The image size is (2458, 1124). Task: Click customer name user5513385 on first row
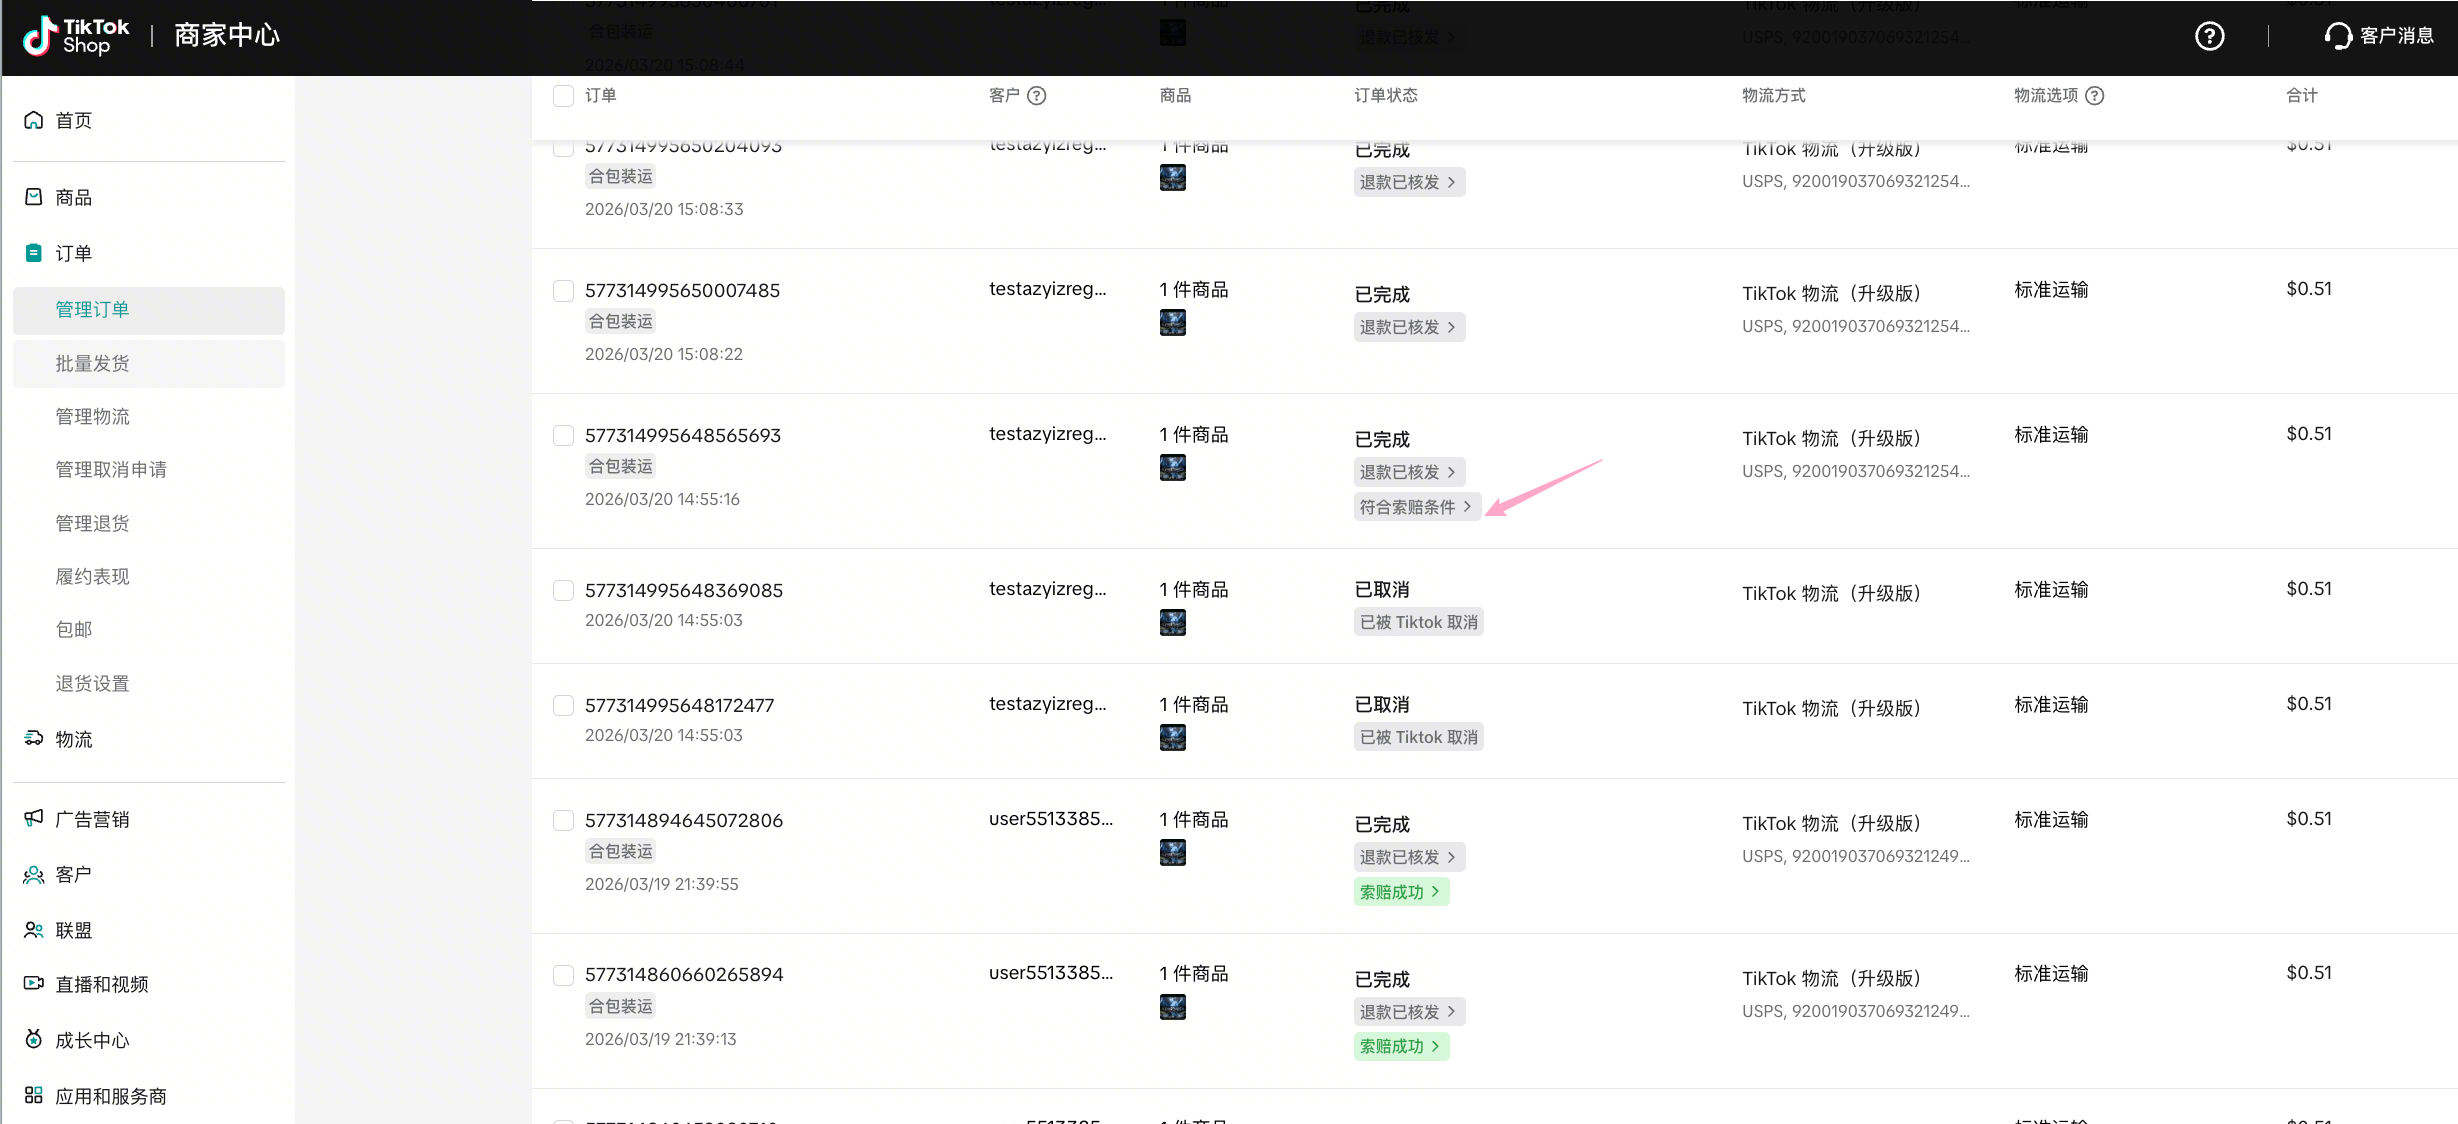[x=1050, y=818]
